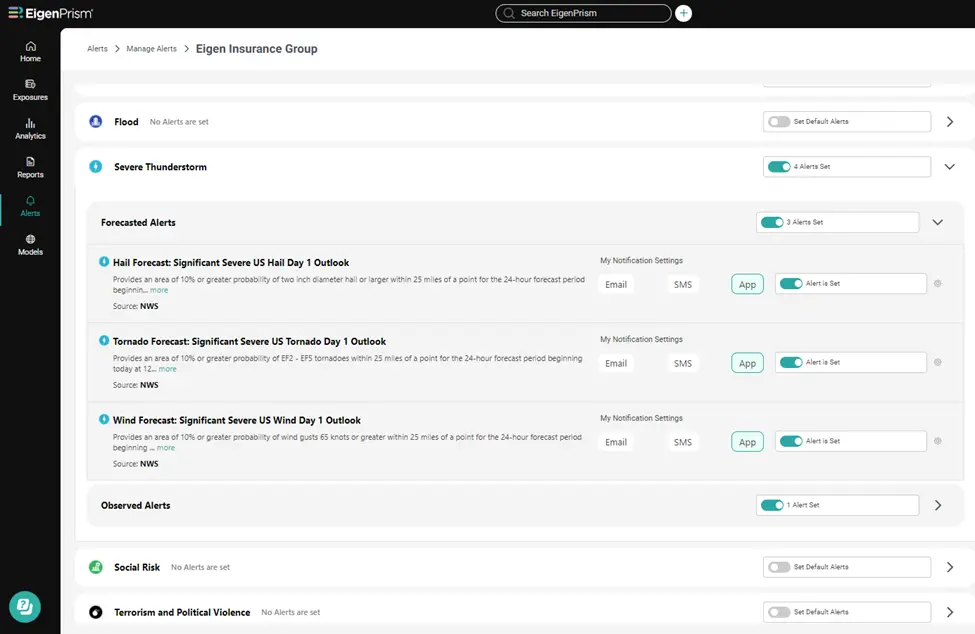Viewport: 975px width, 634px height.
Task: Toggle Forecasted Alerts 3 Alerts Set switch
Action: click(x=772, y=223)
